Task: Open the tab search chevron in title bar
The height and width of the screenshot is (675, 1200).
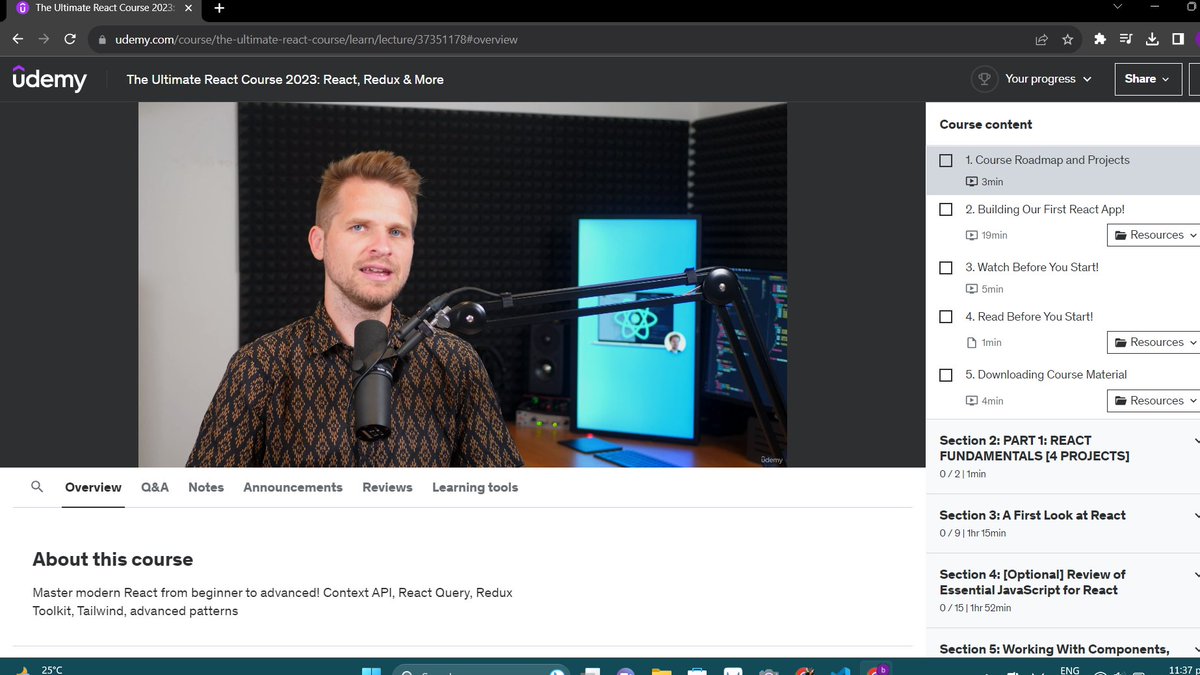Action: (x=1118, y=7)
